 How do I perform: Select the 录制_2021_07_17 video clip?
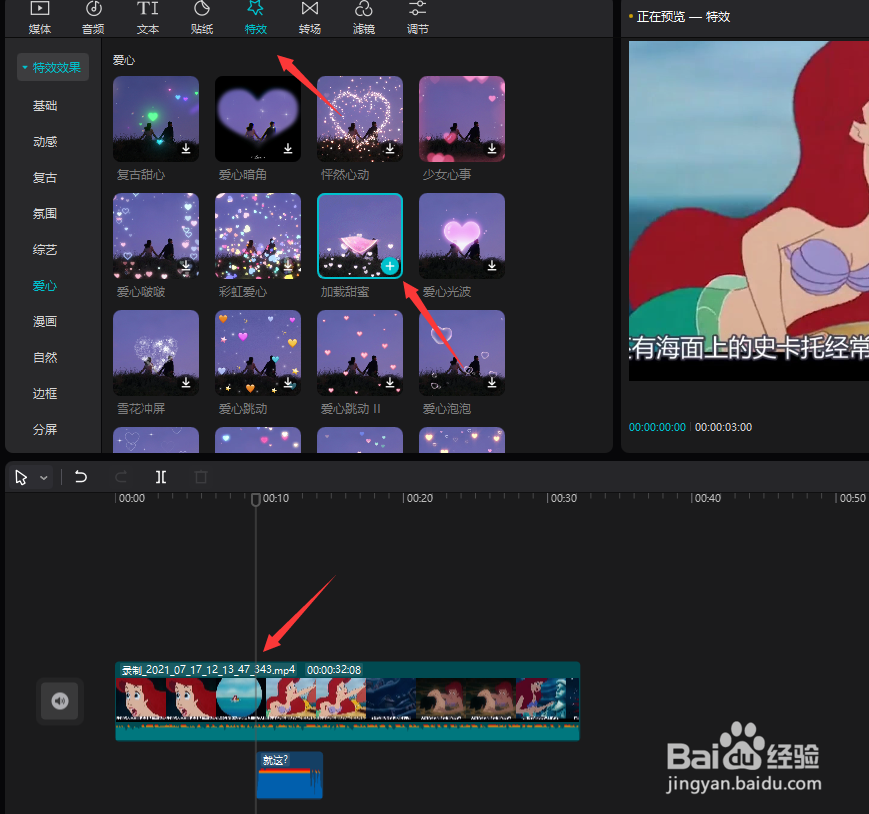coord(347,701)
